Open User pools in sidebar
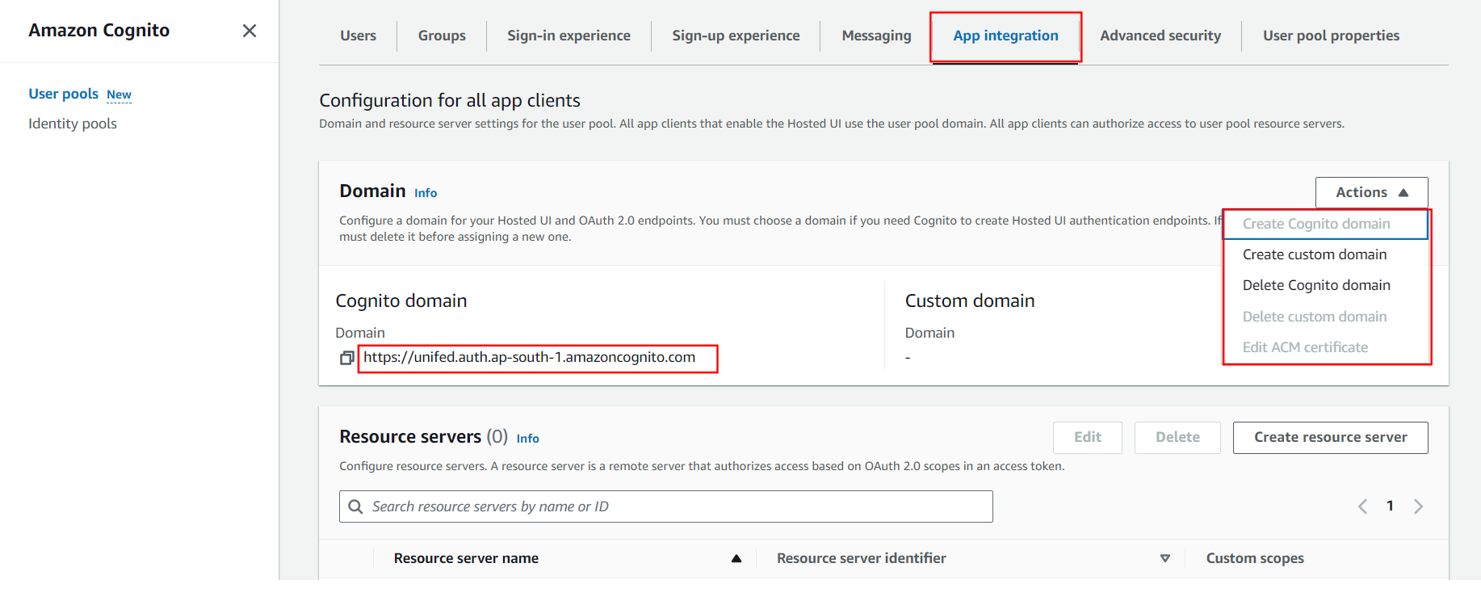 (63, 94)
